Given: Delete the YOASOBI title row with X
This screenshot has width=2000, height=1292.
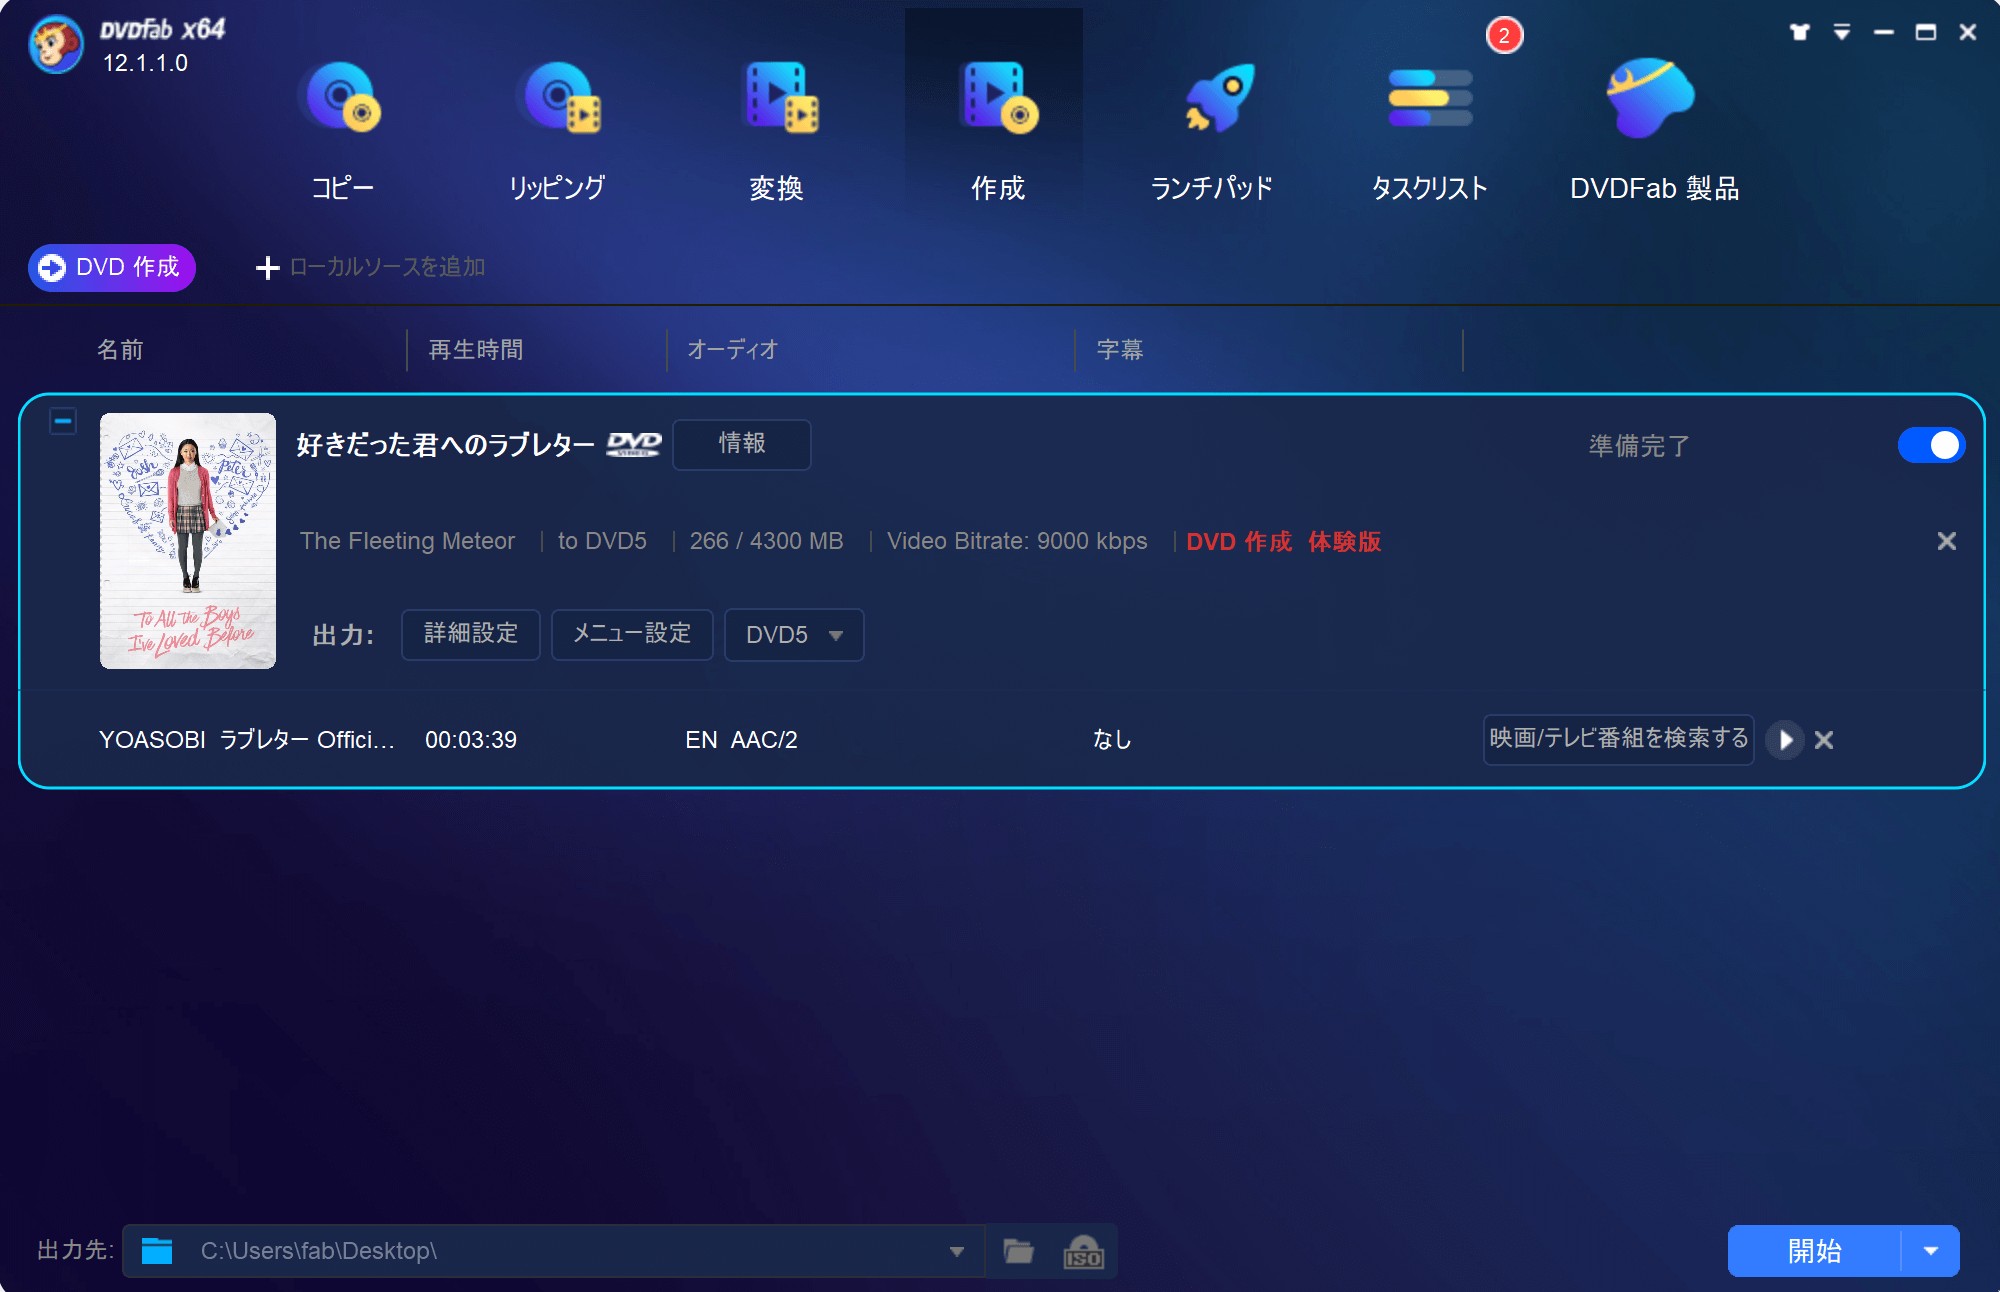Looking at the screenshot, I should [1824, 740].
